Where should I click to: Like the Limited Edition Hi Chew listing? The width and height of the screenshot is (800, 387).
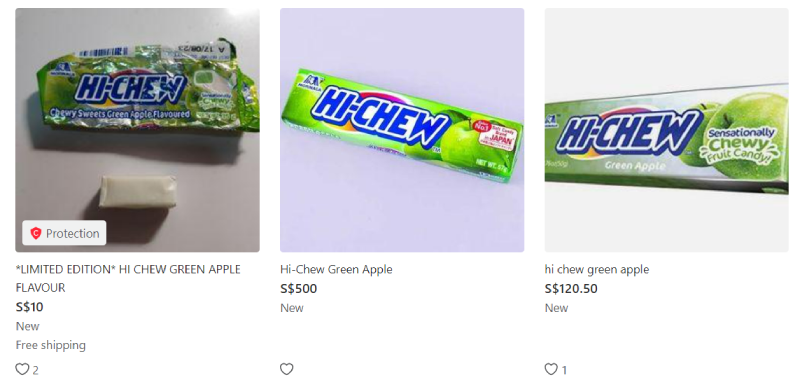tap(22, 369)
